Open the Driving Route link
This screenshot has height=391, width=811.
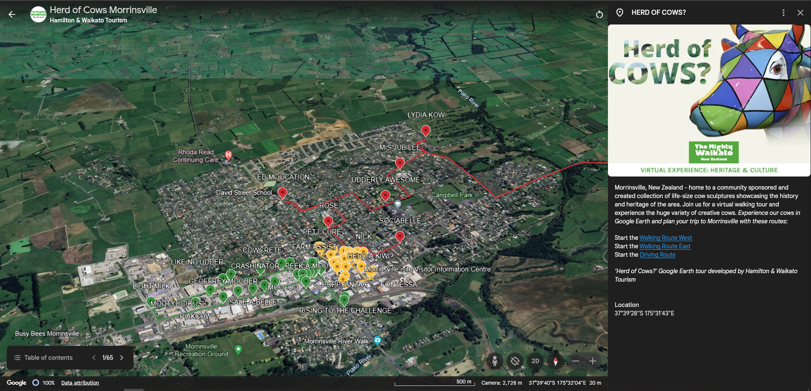coord(657,254)
